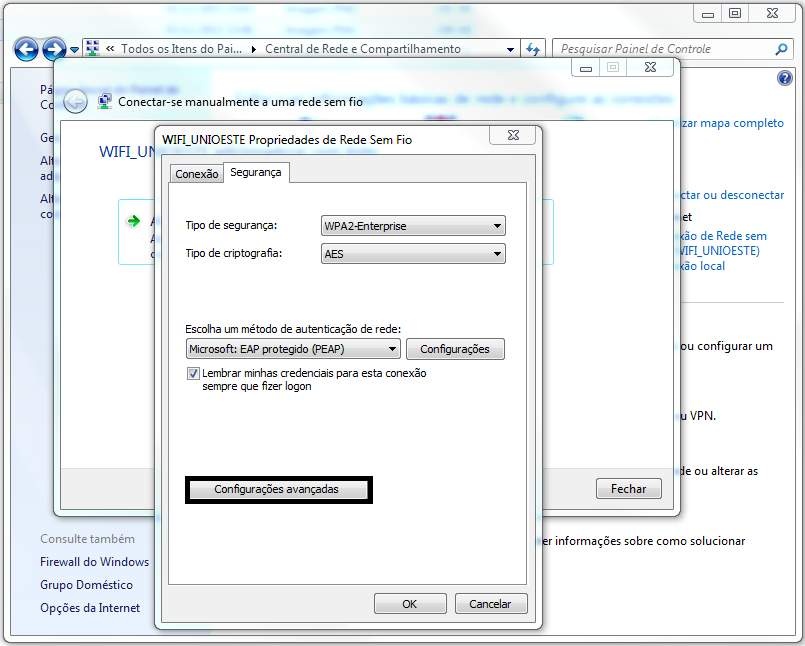The image size is (805, 646).
Task: Select the Segurança tab
Action: click(256, 173)
